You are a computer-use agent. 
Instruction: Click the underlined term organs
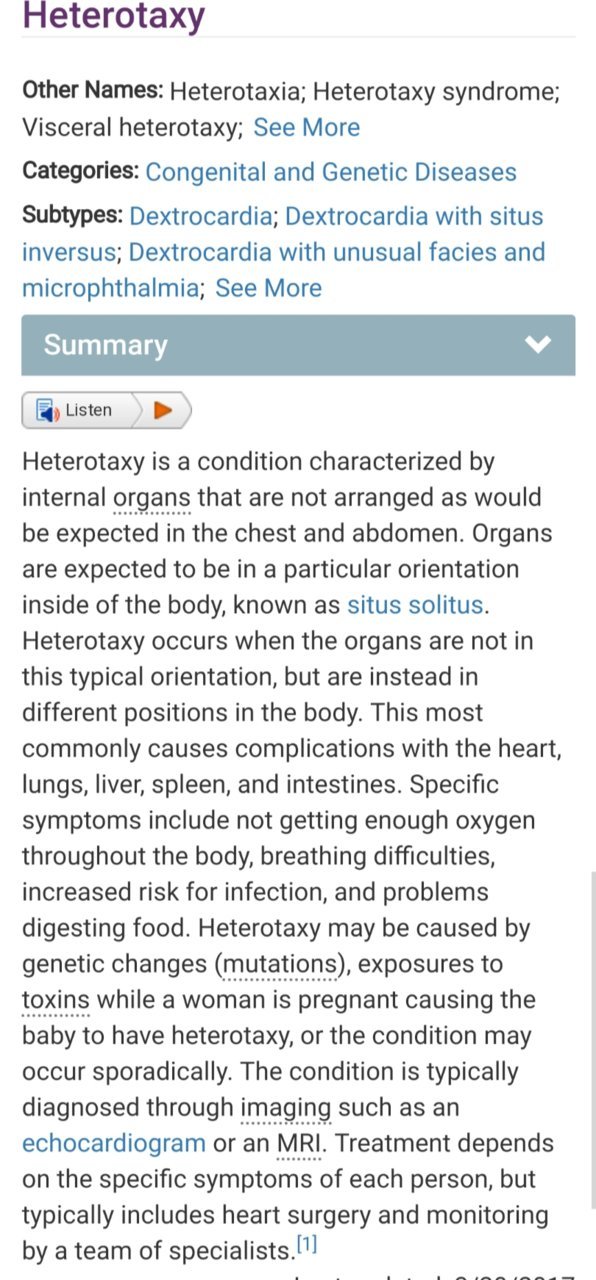click(153, 498)
